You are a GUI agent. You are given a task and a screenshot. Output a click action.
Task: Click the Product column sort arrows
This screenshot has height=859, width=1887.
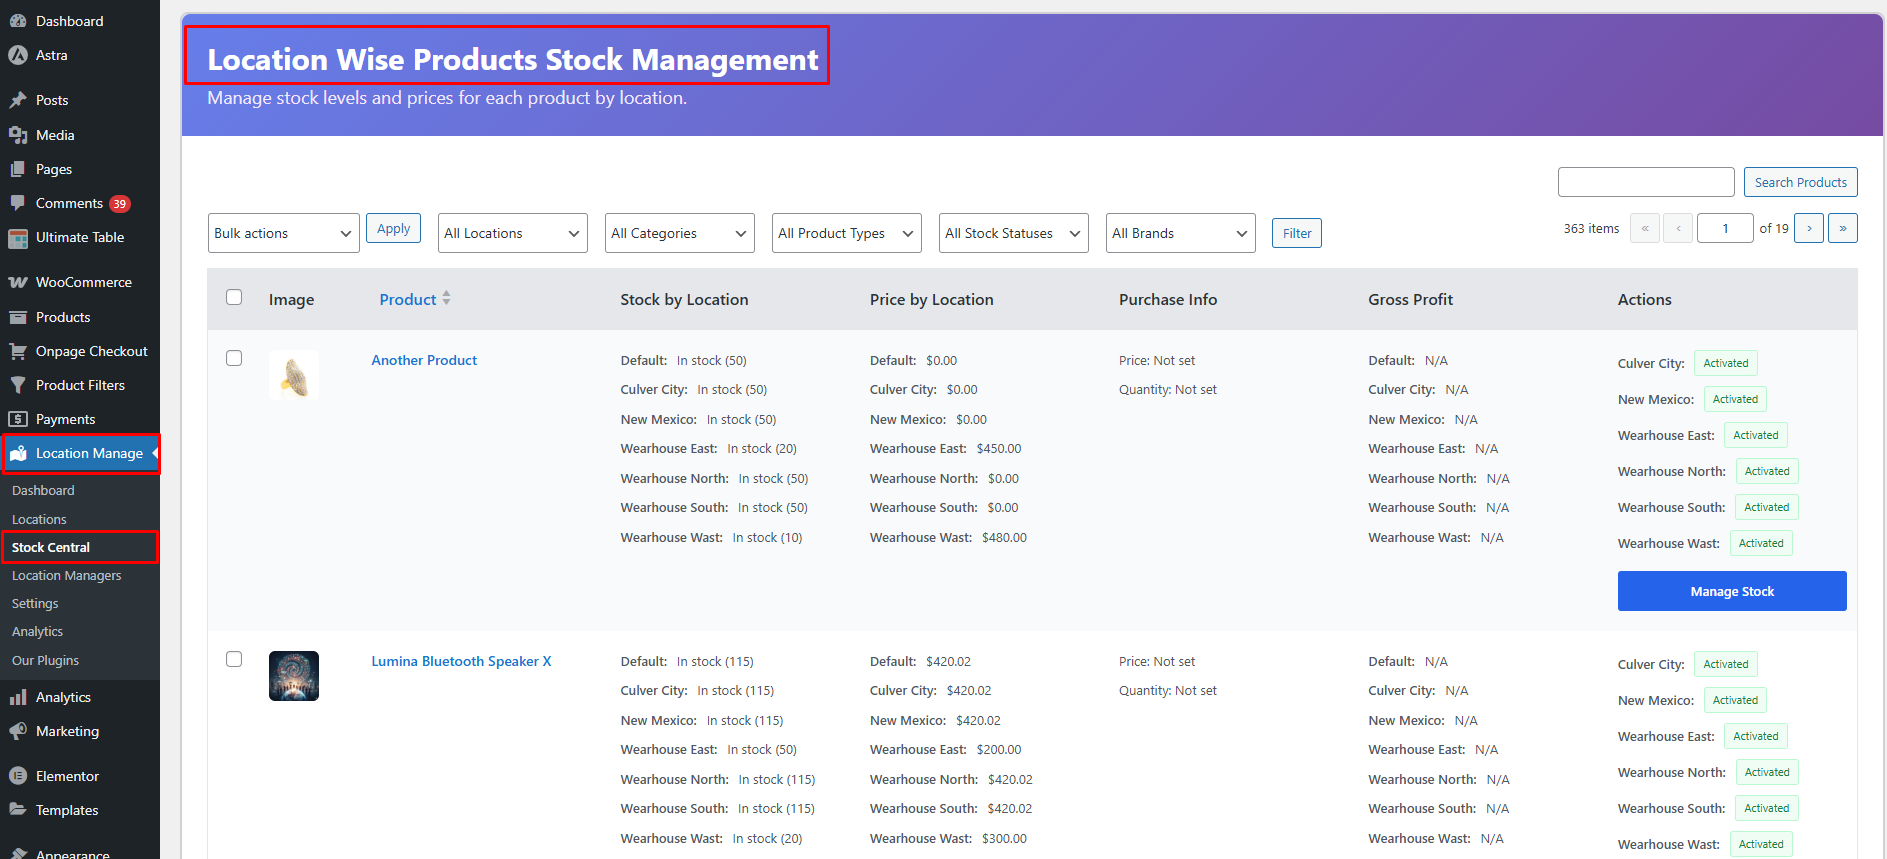(446, 298)
